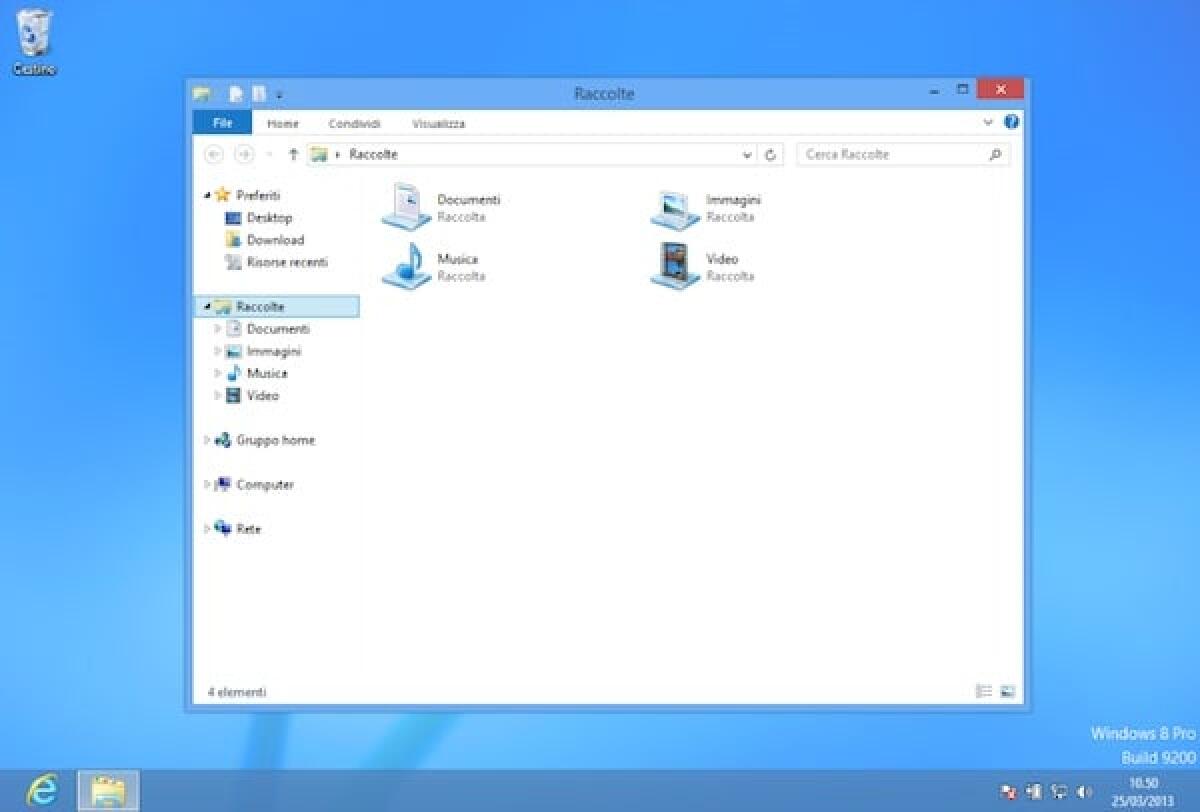
Task: Select the Download folder in the sidebar
Action: click(x=272, y=240)
